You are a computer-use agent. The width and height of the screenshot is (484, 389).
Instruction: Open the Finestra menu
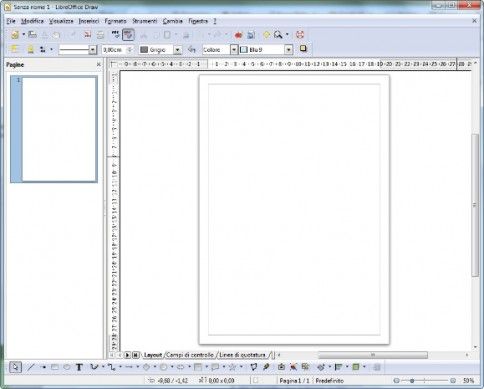[198, 21]
